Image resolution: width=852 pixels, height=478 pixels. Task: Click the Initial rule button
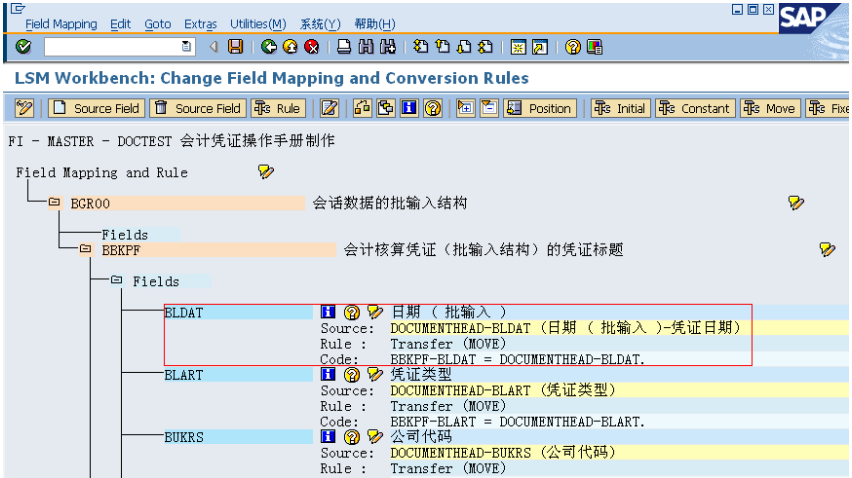point(621,108)
